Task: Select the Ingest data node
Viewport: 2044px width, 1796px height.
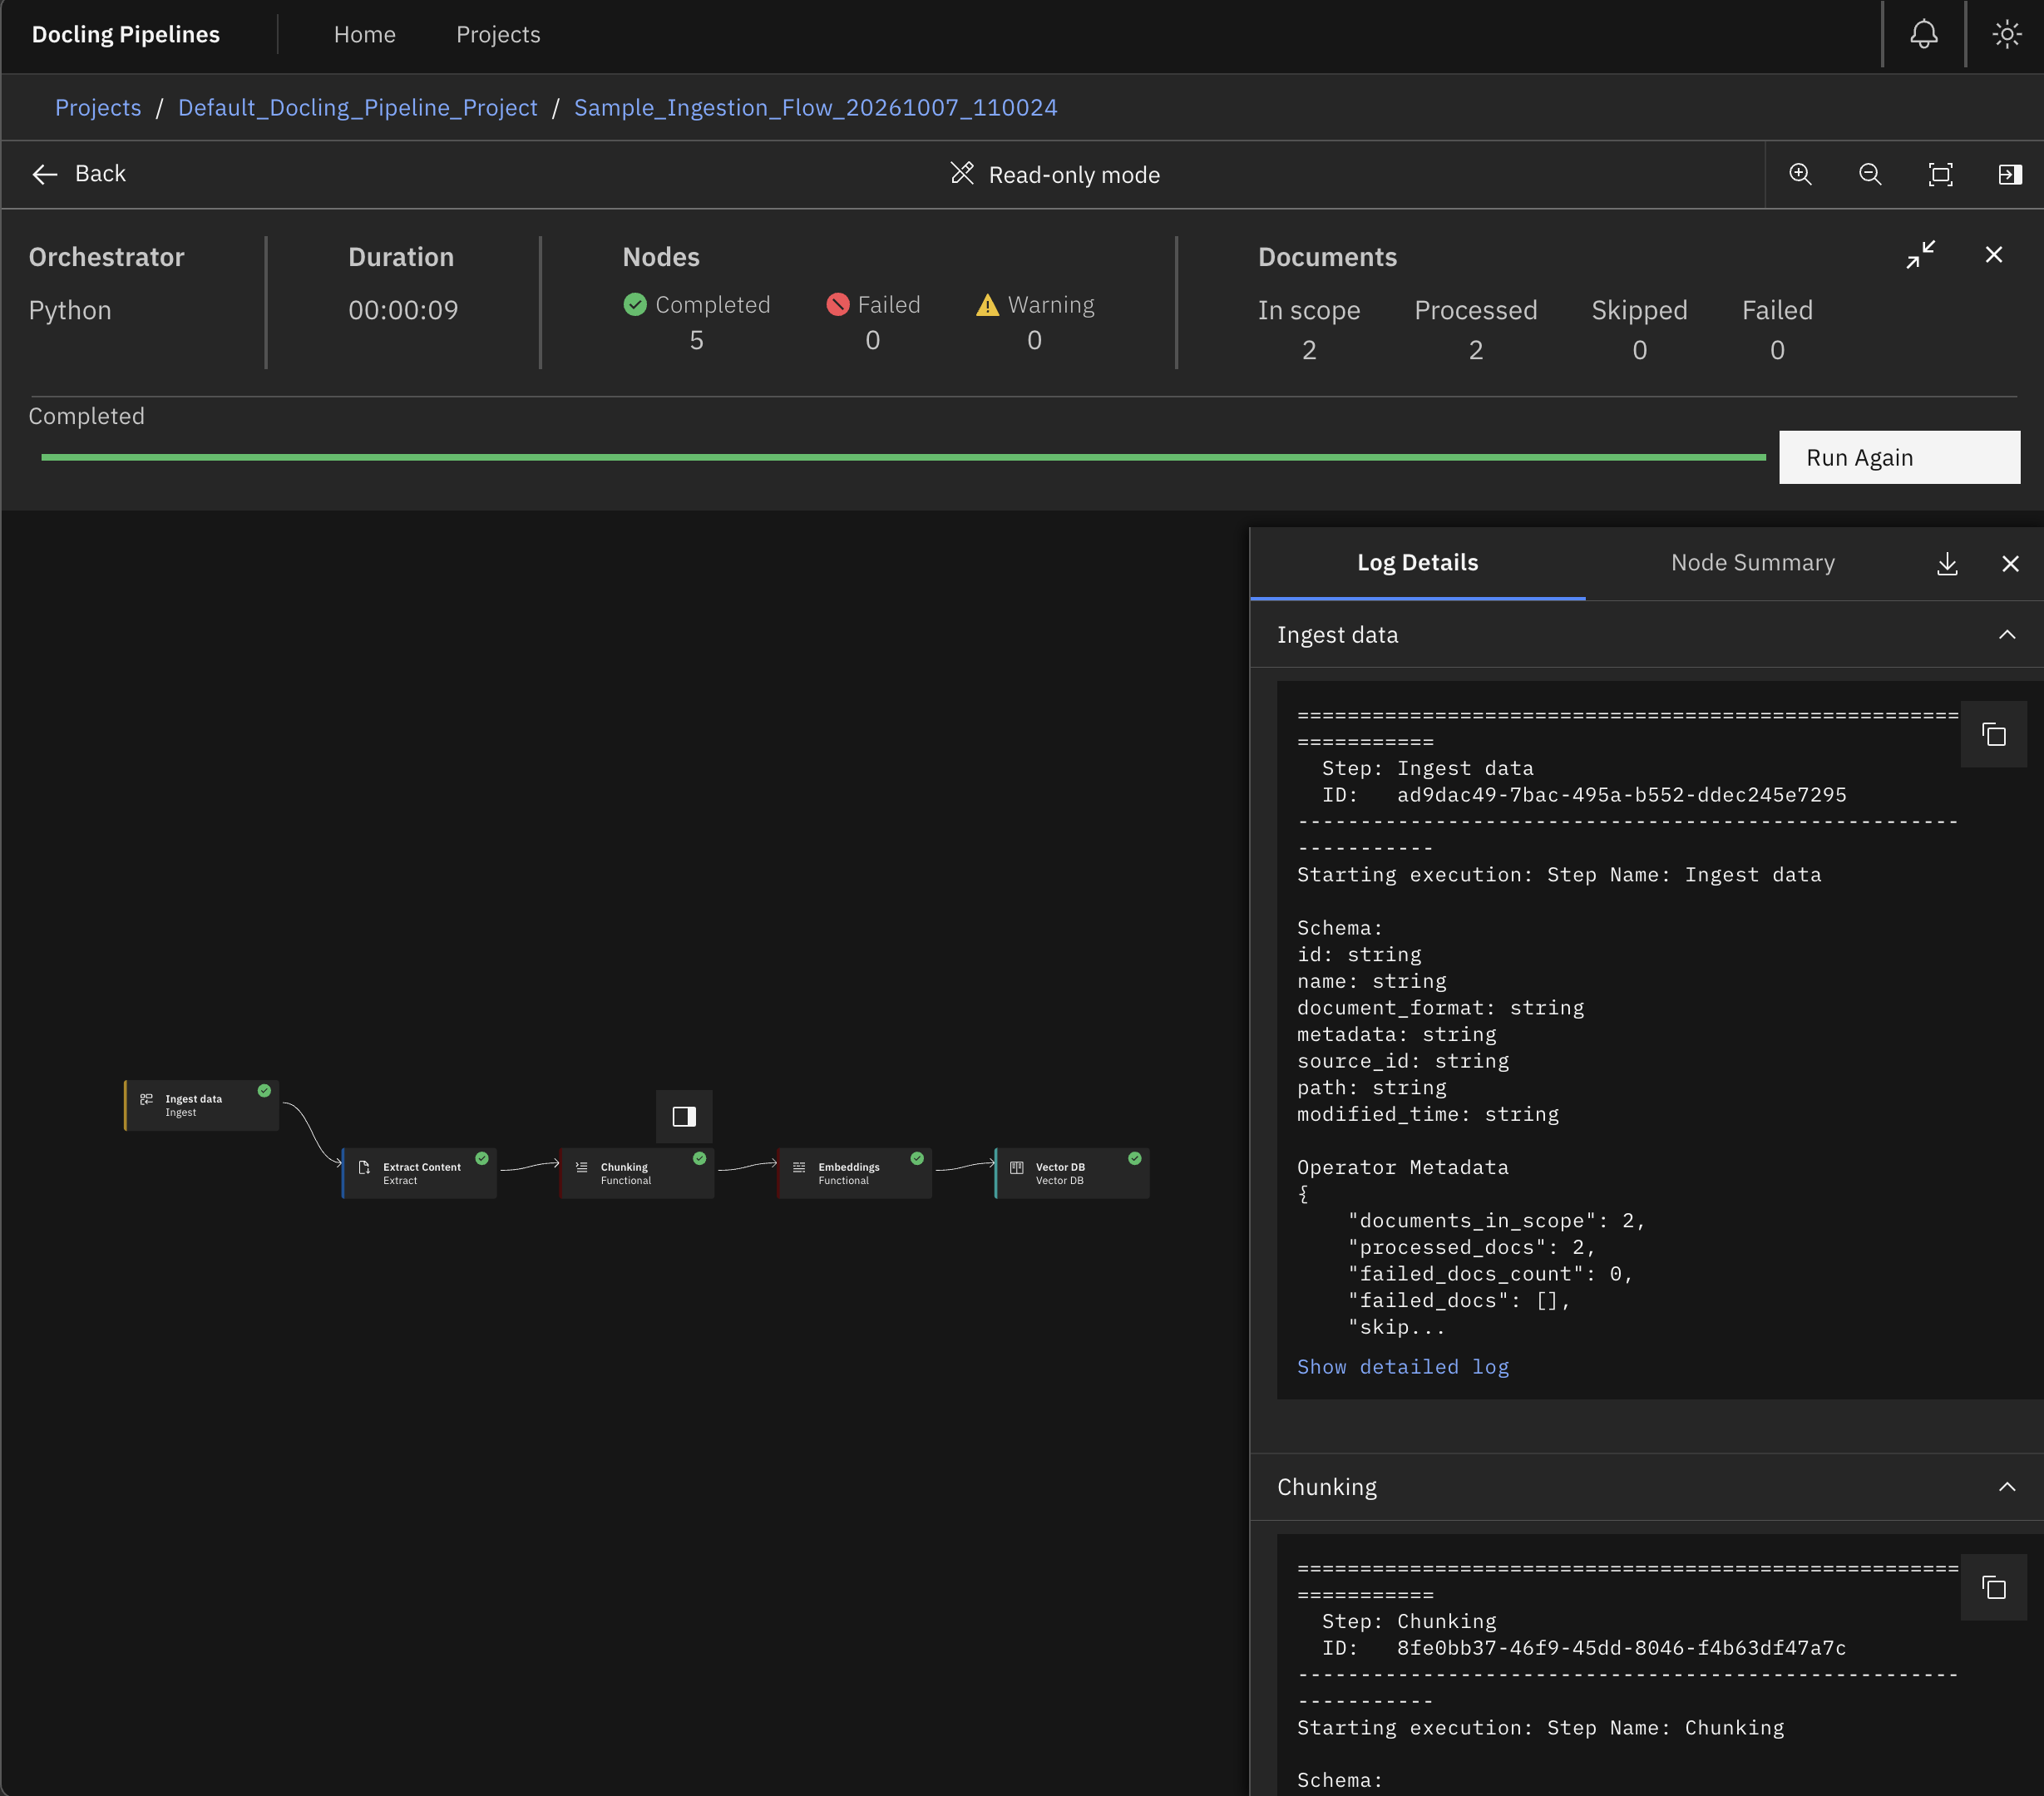Action: (201, 1105)
